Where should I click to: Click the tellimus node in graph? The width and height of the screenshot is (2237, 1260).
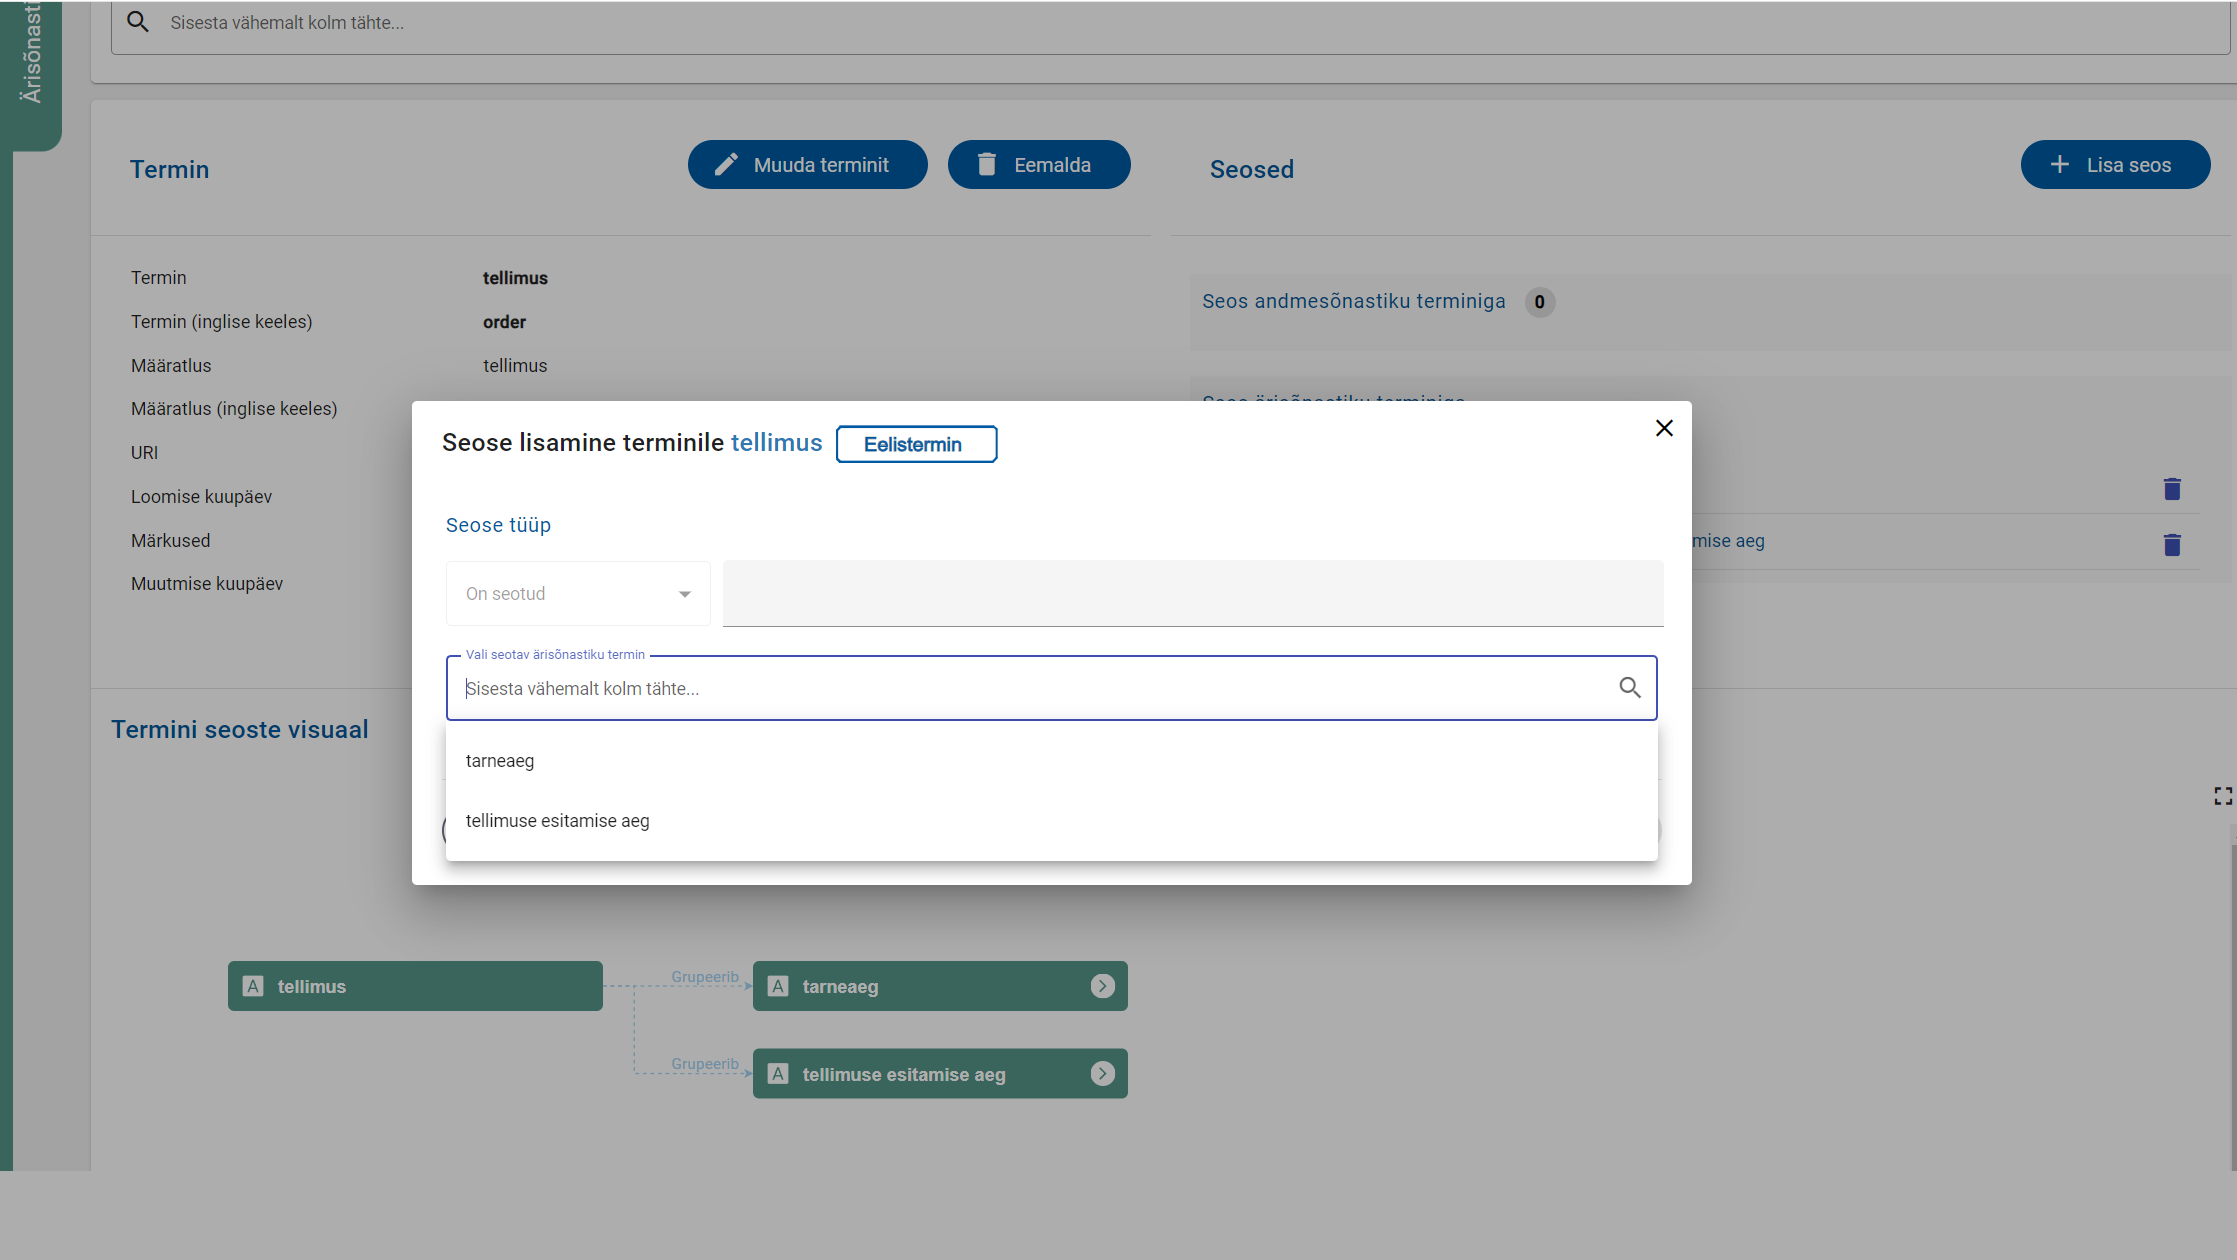(414, 986)
